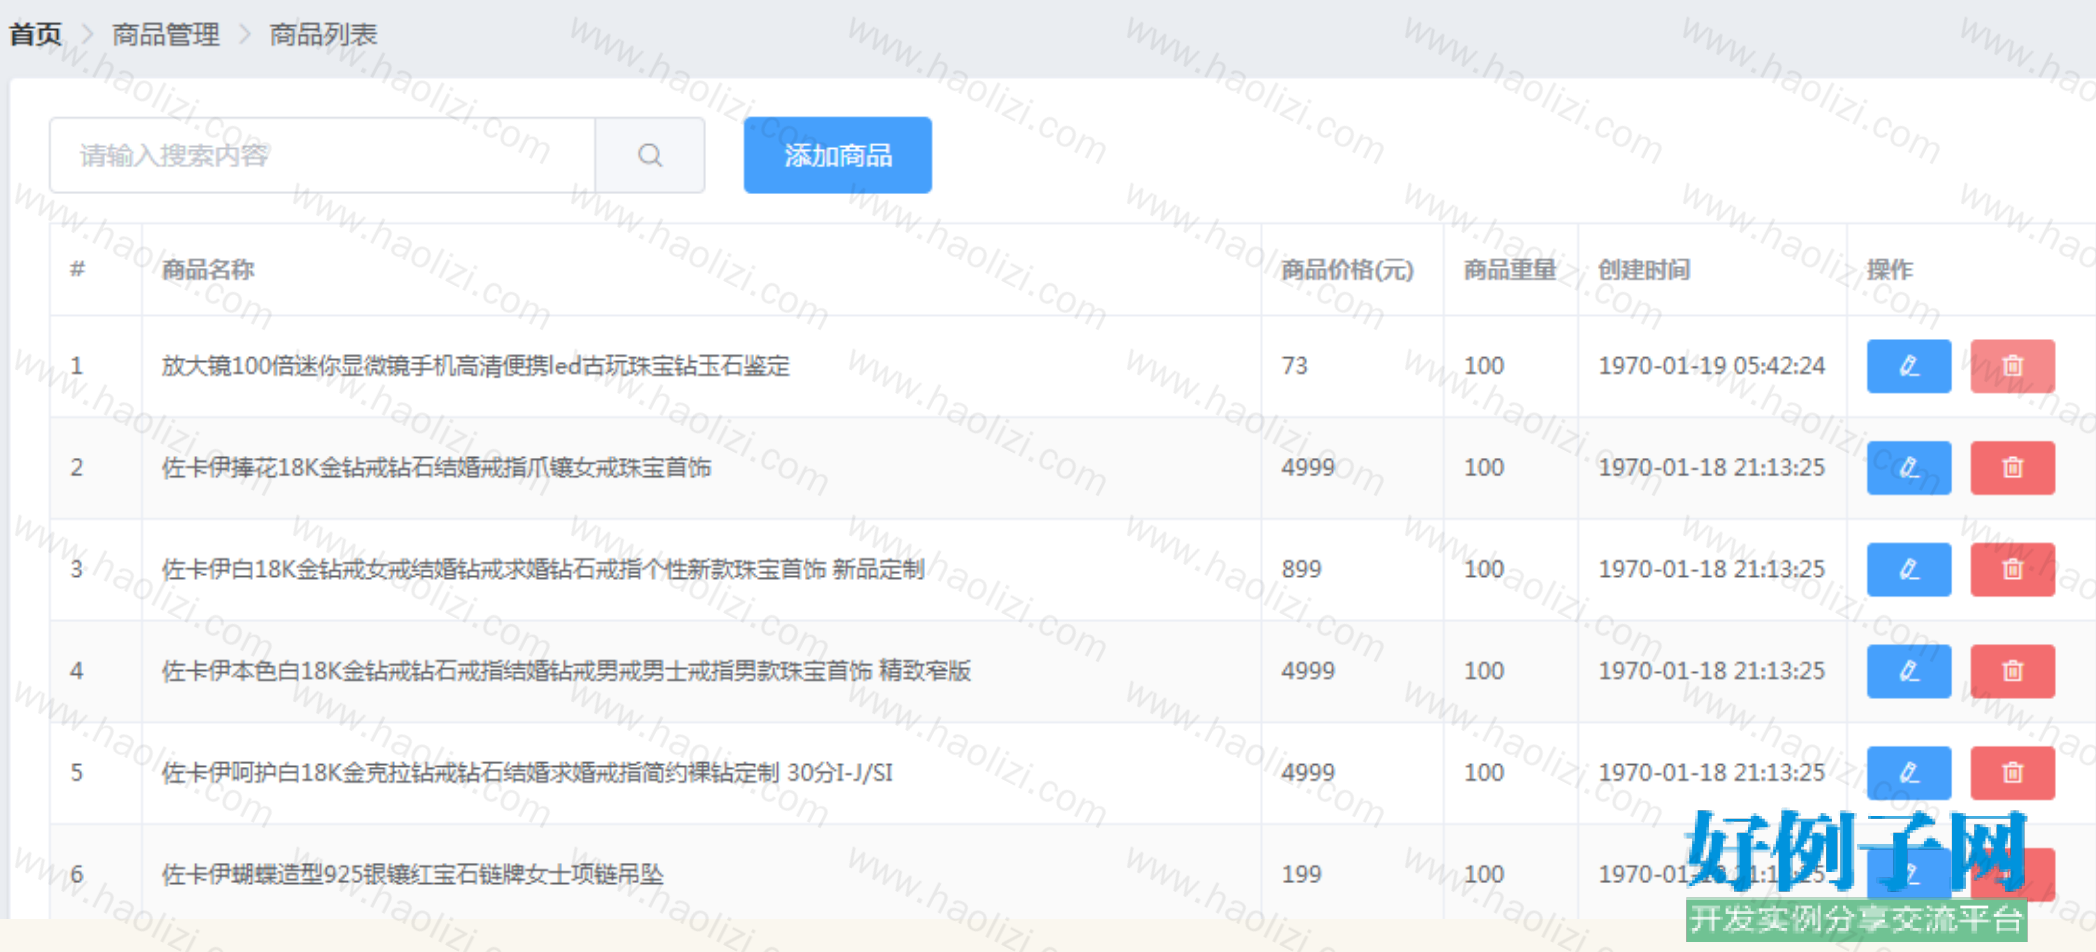2096x952 pixels.
Task: Click row 3 creation time 1970-01-18 21:13:25
Action: (x=1712, y=569)
